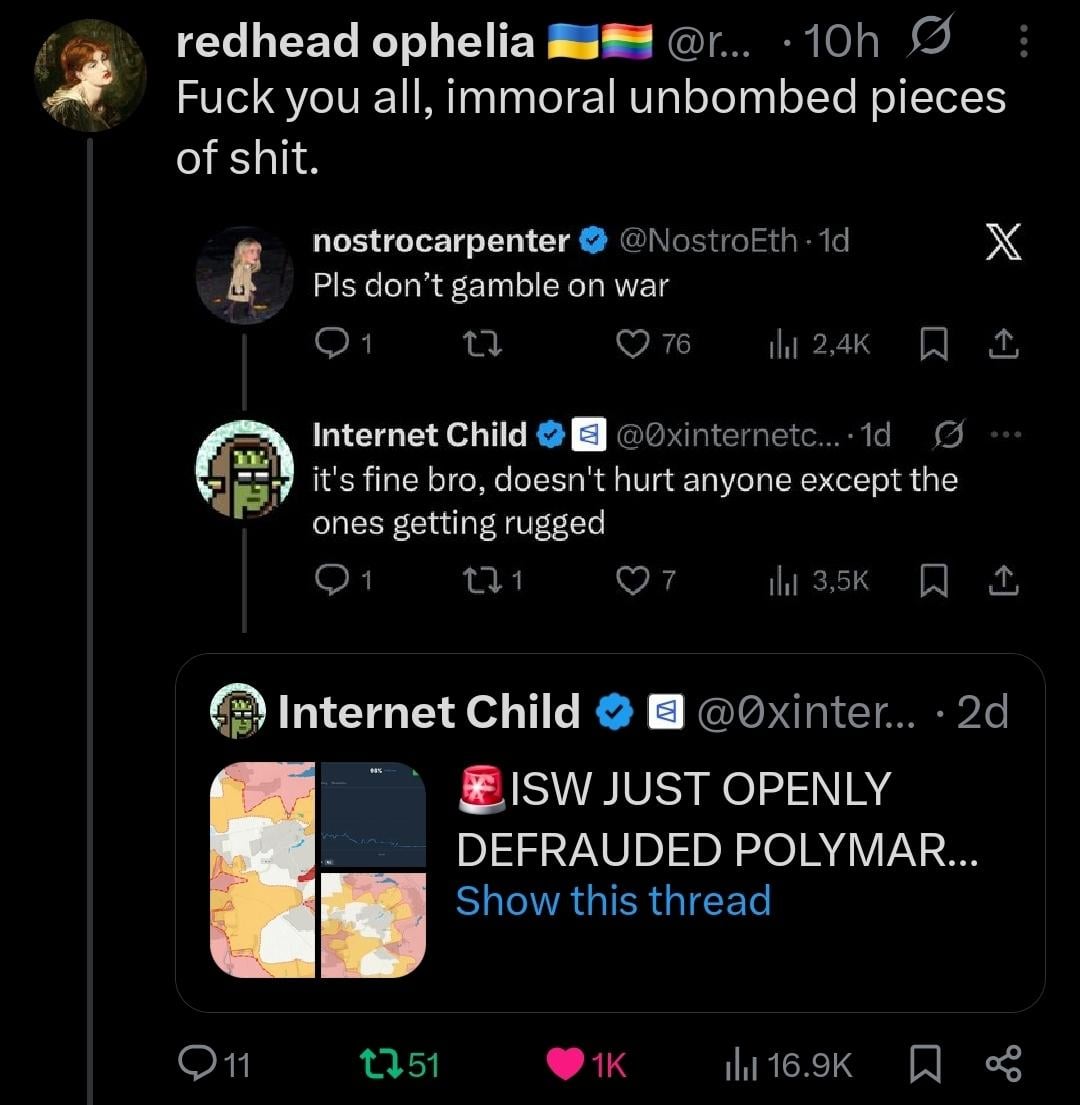Click "Show this thread" link
Image resolution: width=1080 pixels, height=1105 pixels.
(613, 900)
